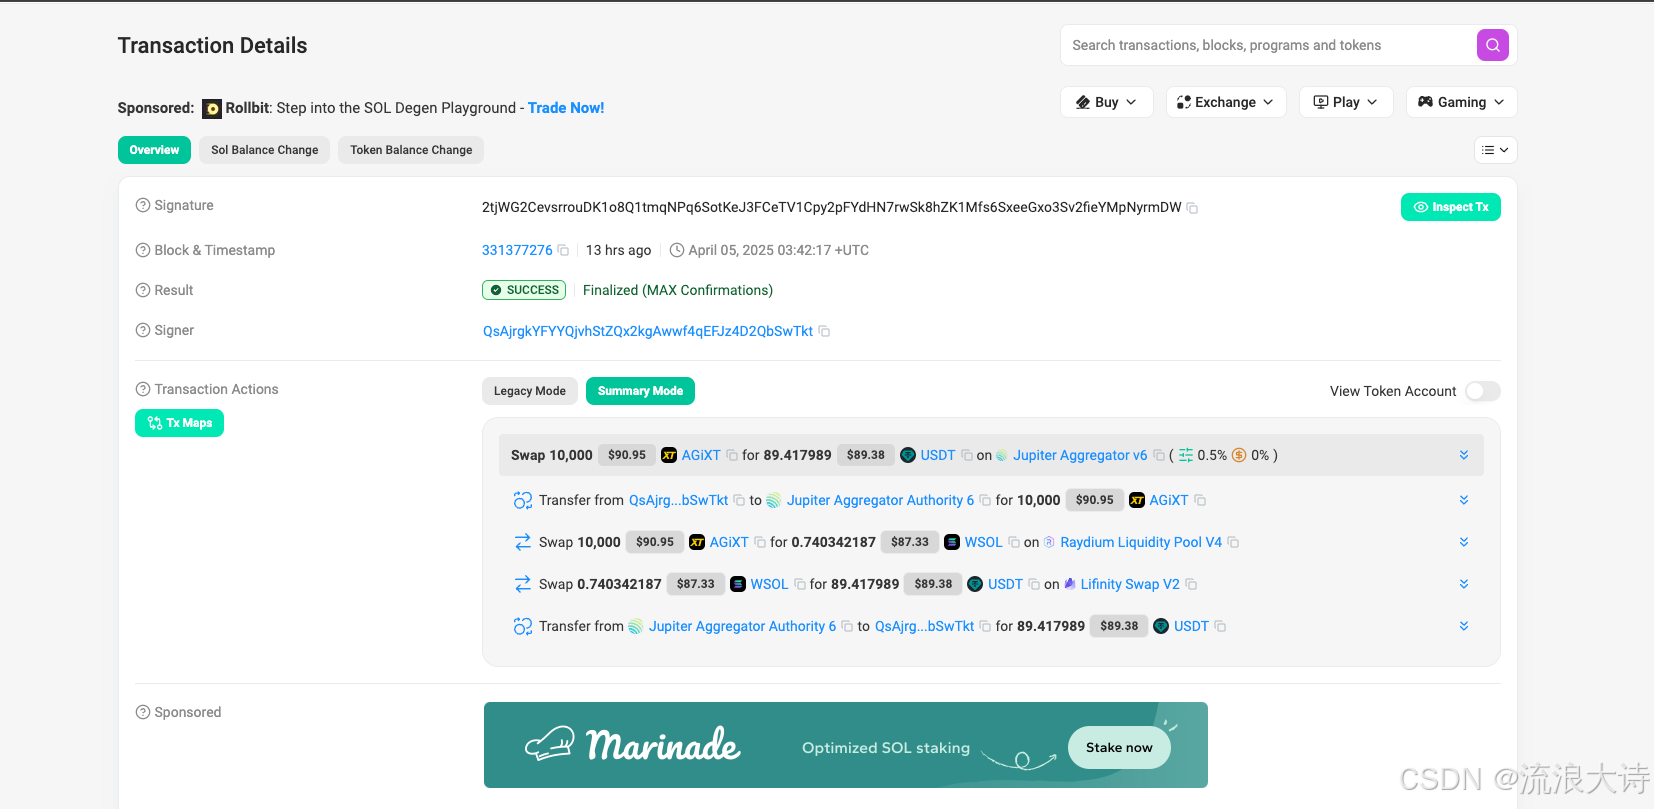Expand the top Swap 10,000 AGiXT summary row

coord(1464,455)
